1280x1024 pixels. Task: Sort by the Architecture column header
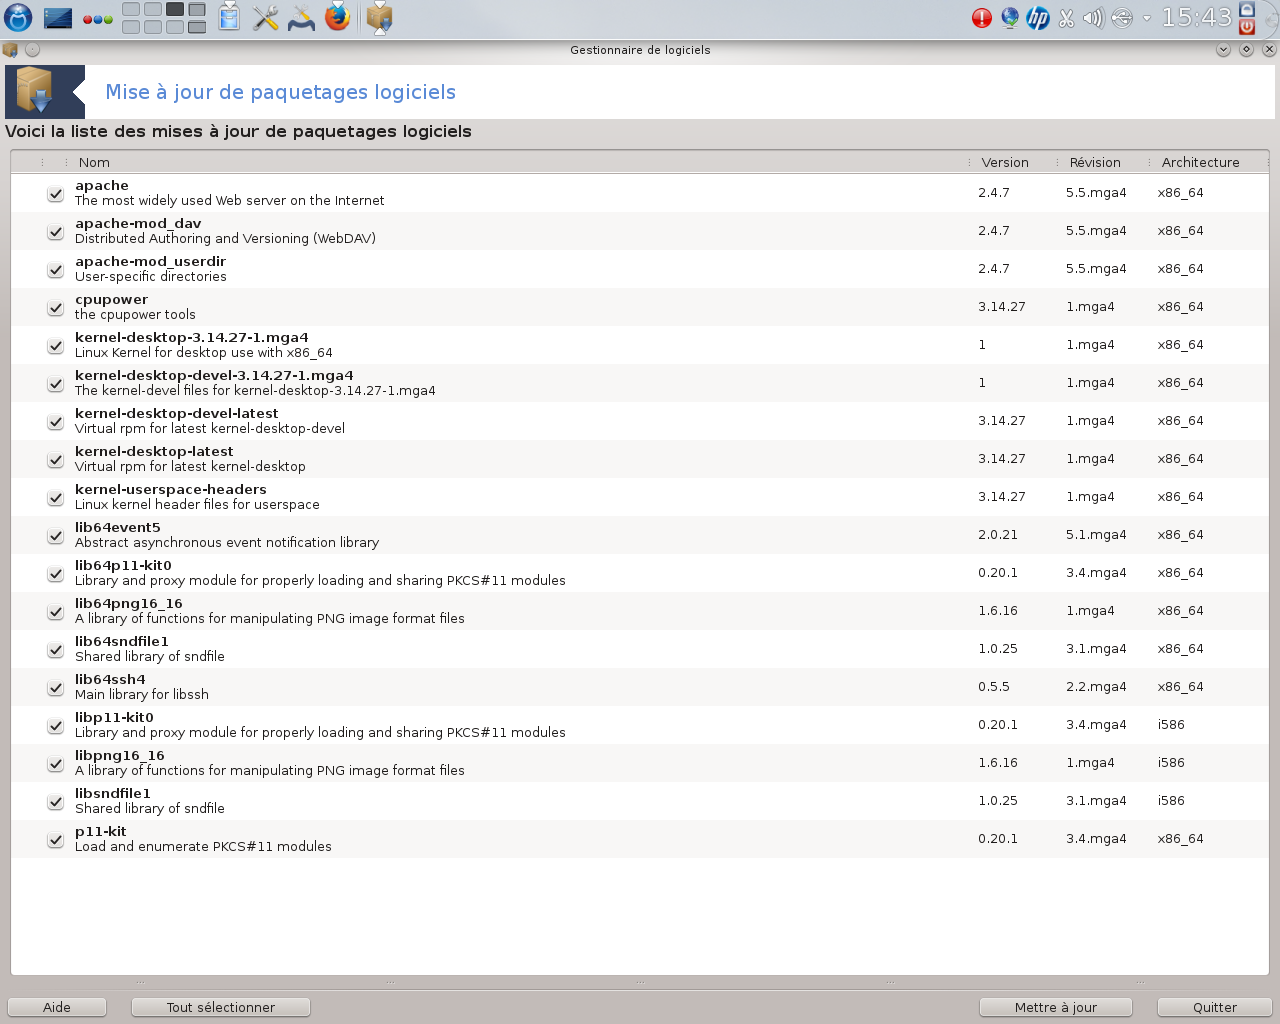tap(1200, 162)
